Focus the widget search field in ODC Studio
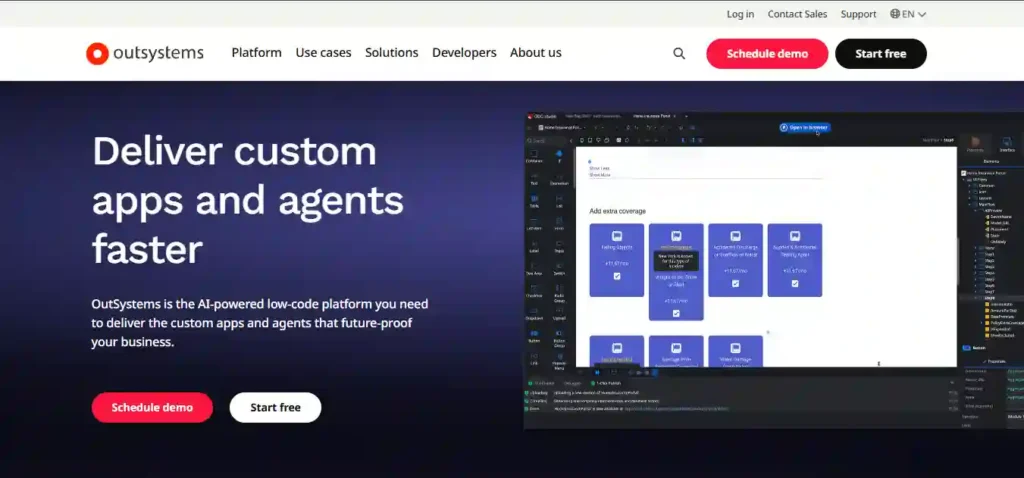The width and height of the screenshot is (1024, 478). (x=545, y=140)
